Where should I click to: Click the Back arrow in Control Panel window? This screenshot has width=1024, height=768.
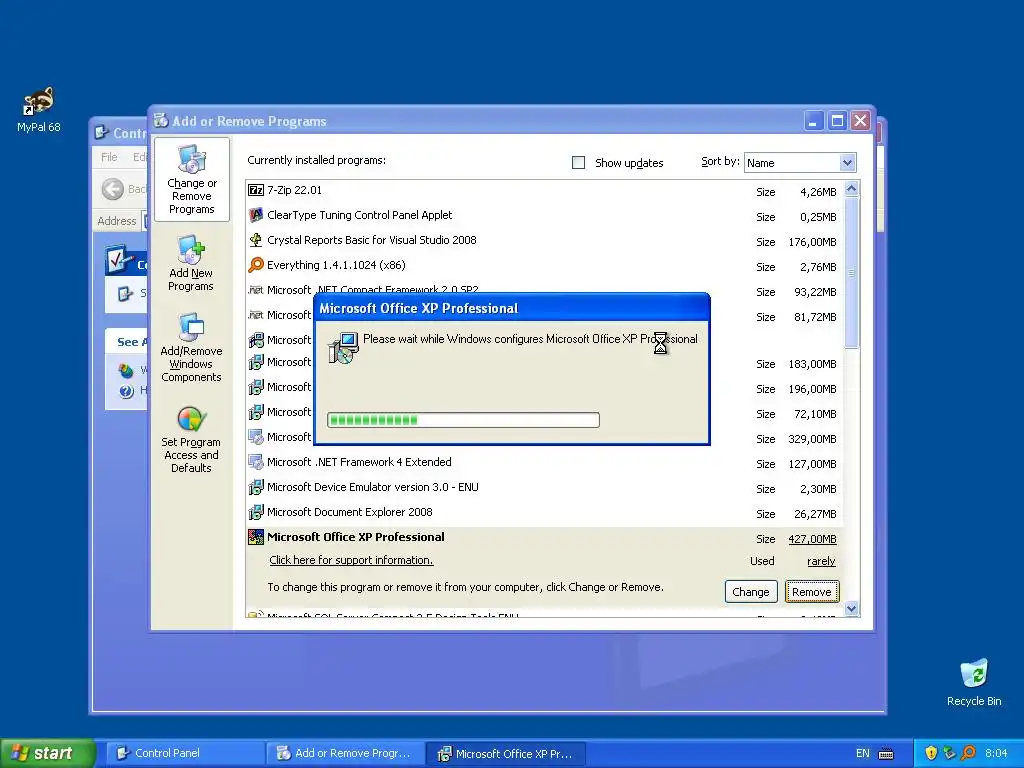click(x=112, y=189)
